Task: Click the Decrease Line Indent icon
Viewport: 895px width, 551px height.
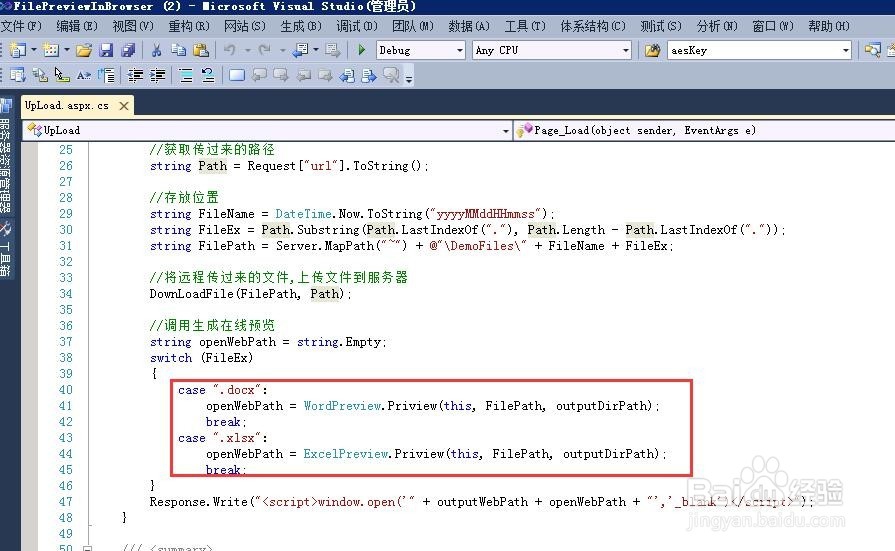Action: pos(135,75)
